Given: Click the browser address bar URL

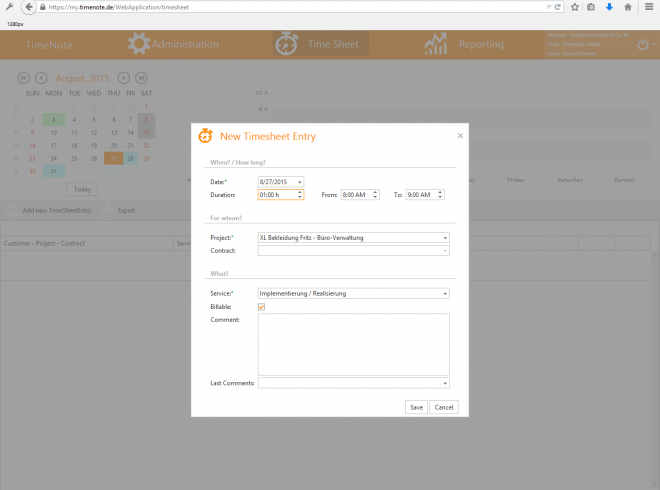Looking at the screenshot, I should (x=200, y=7).
